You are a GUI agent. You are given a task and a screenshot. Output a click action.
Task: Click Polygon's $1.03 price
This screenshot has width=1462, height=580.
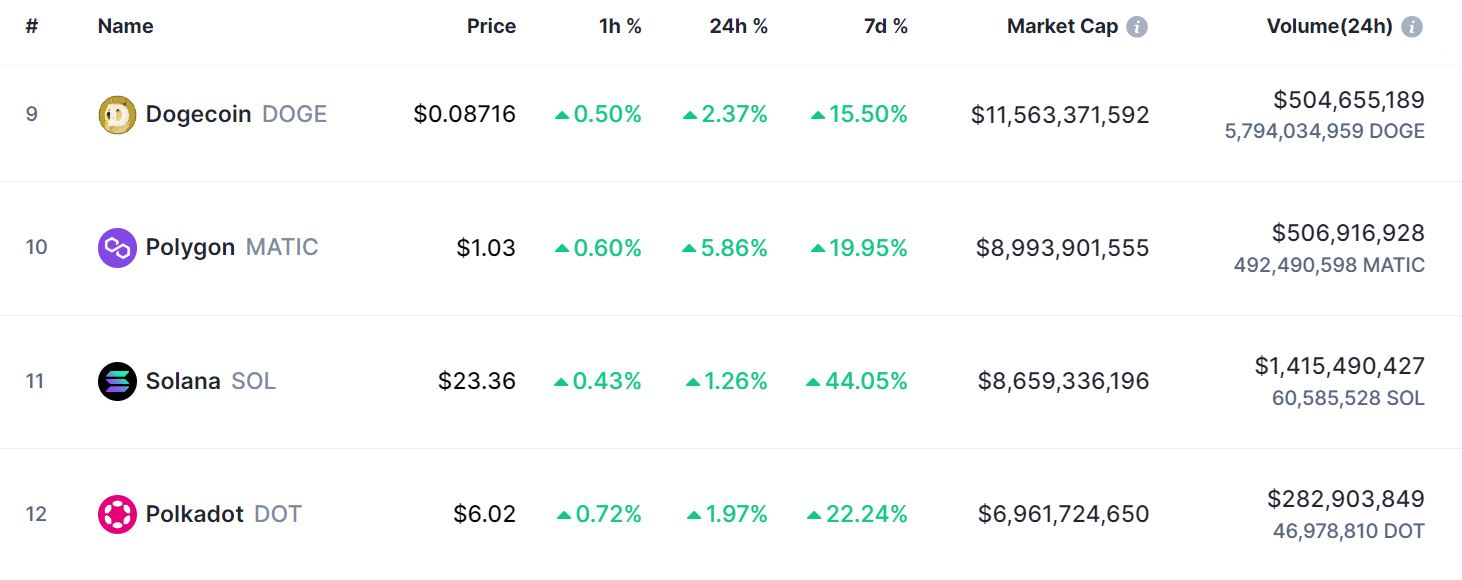click(x=486, y=248)
